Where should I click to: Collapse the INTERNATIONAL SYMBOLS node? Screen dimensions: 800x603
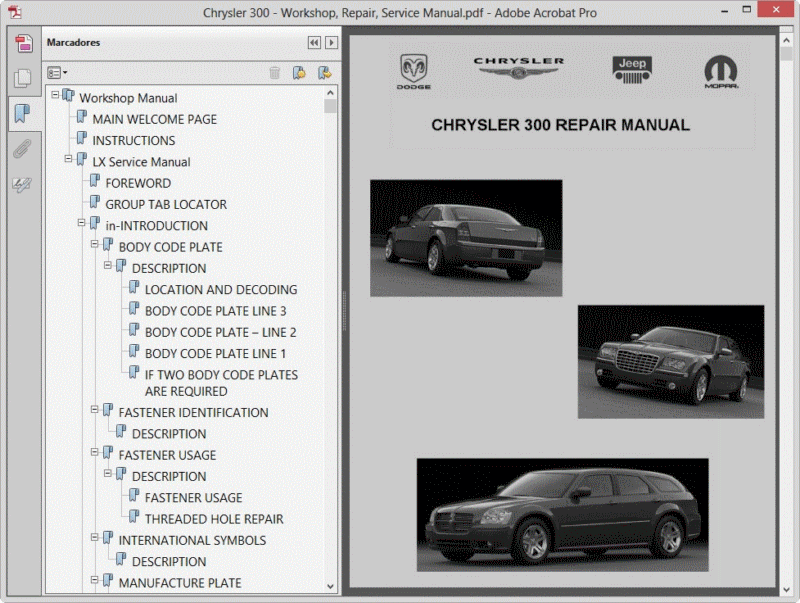pos(94,537)
